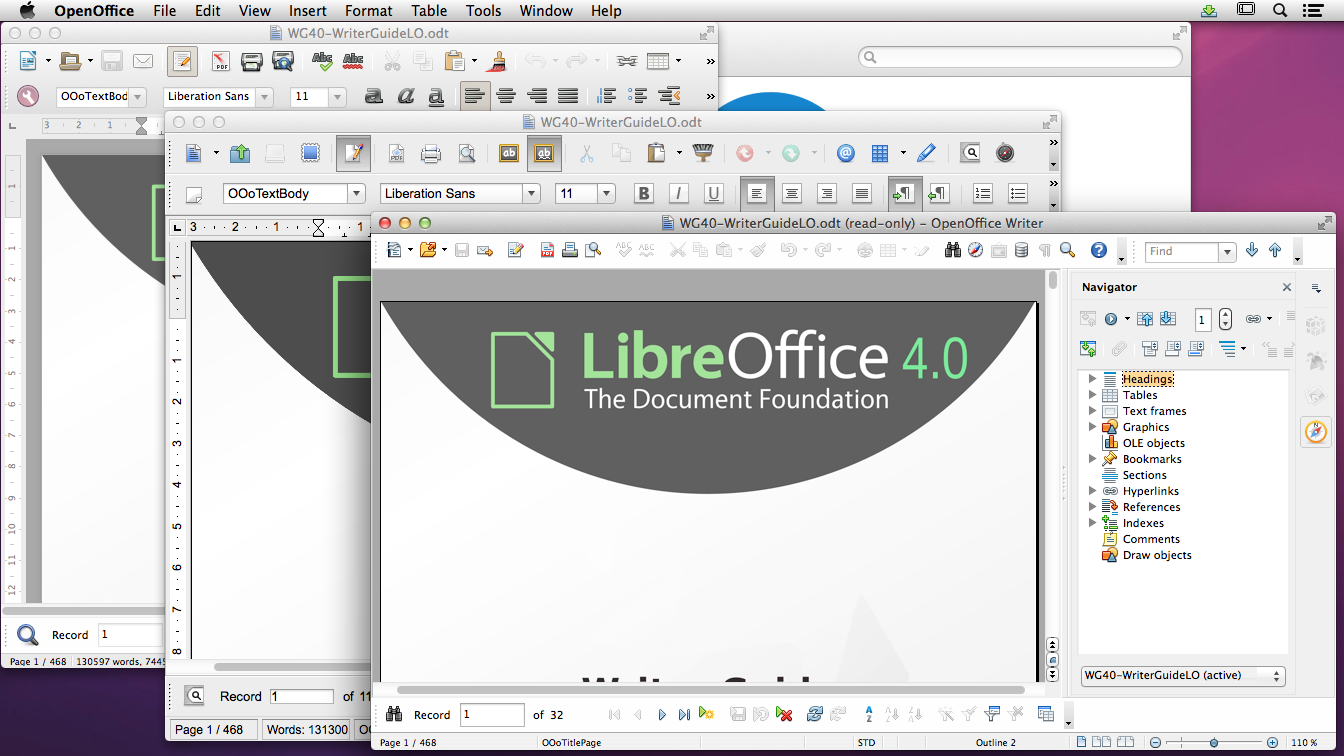
Task: Open the Liberation Sans font name dropdown
Action: click(531, 194)
